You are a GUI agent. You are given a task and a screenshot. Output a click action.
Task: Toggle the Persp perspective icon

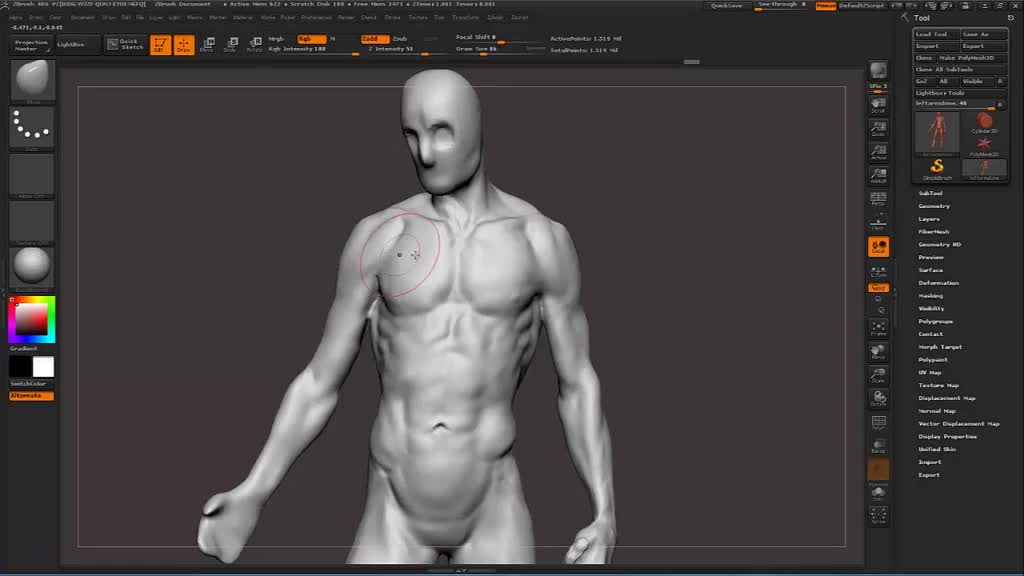coord(878,199)
